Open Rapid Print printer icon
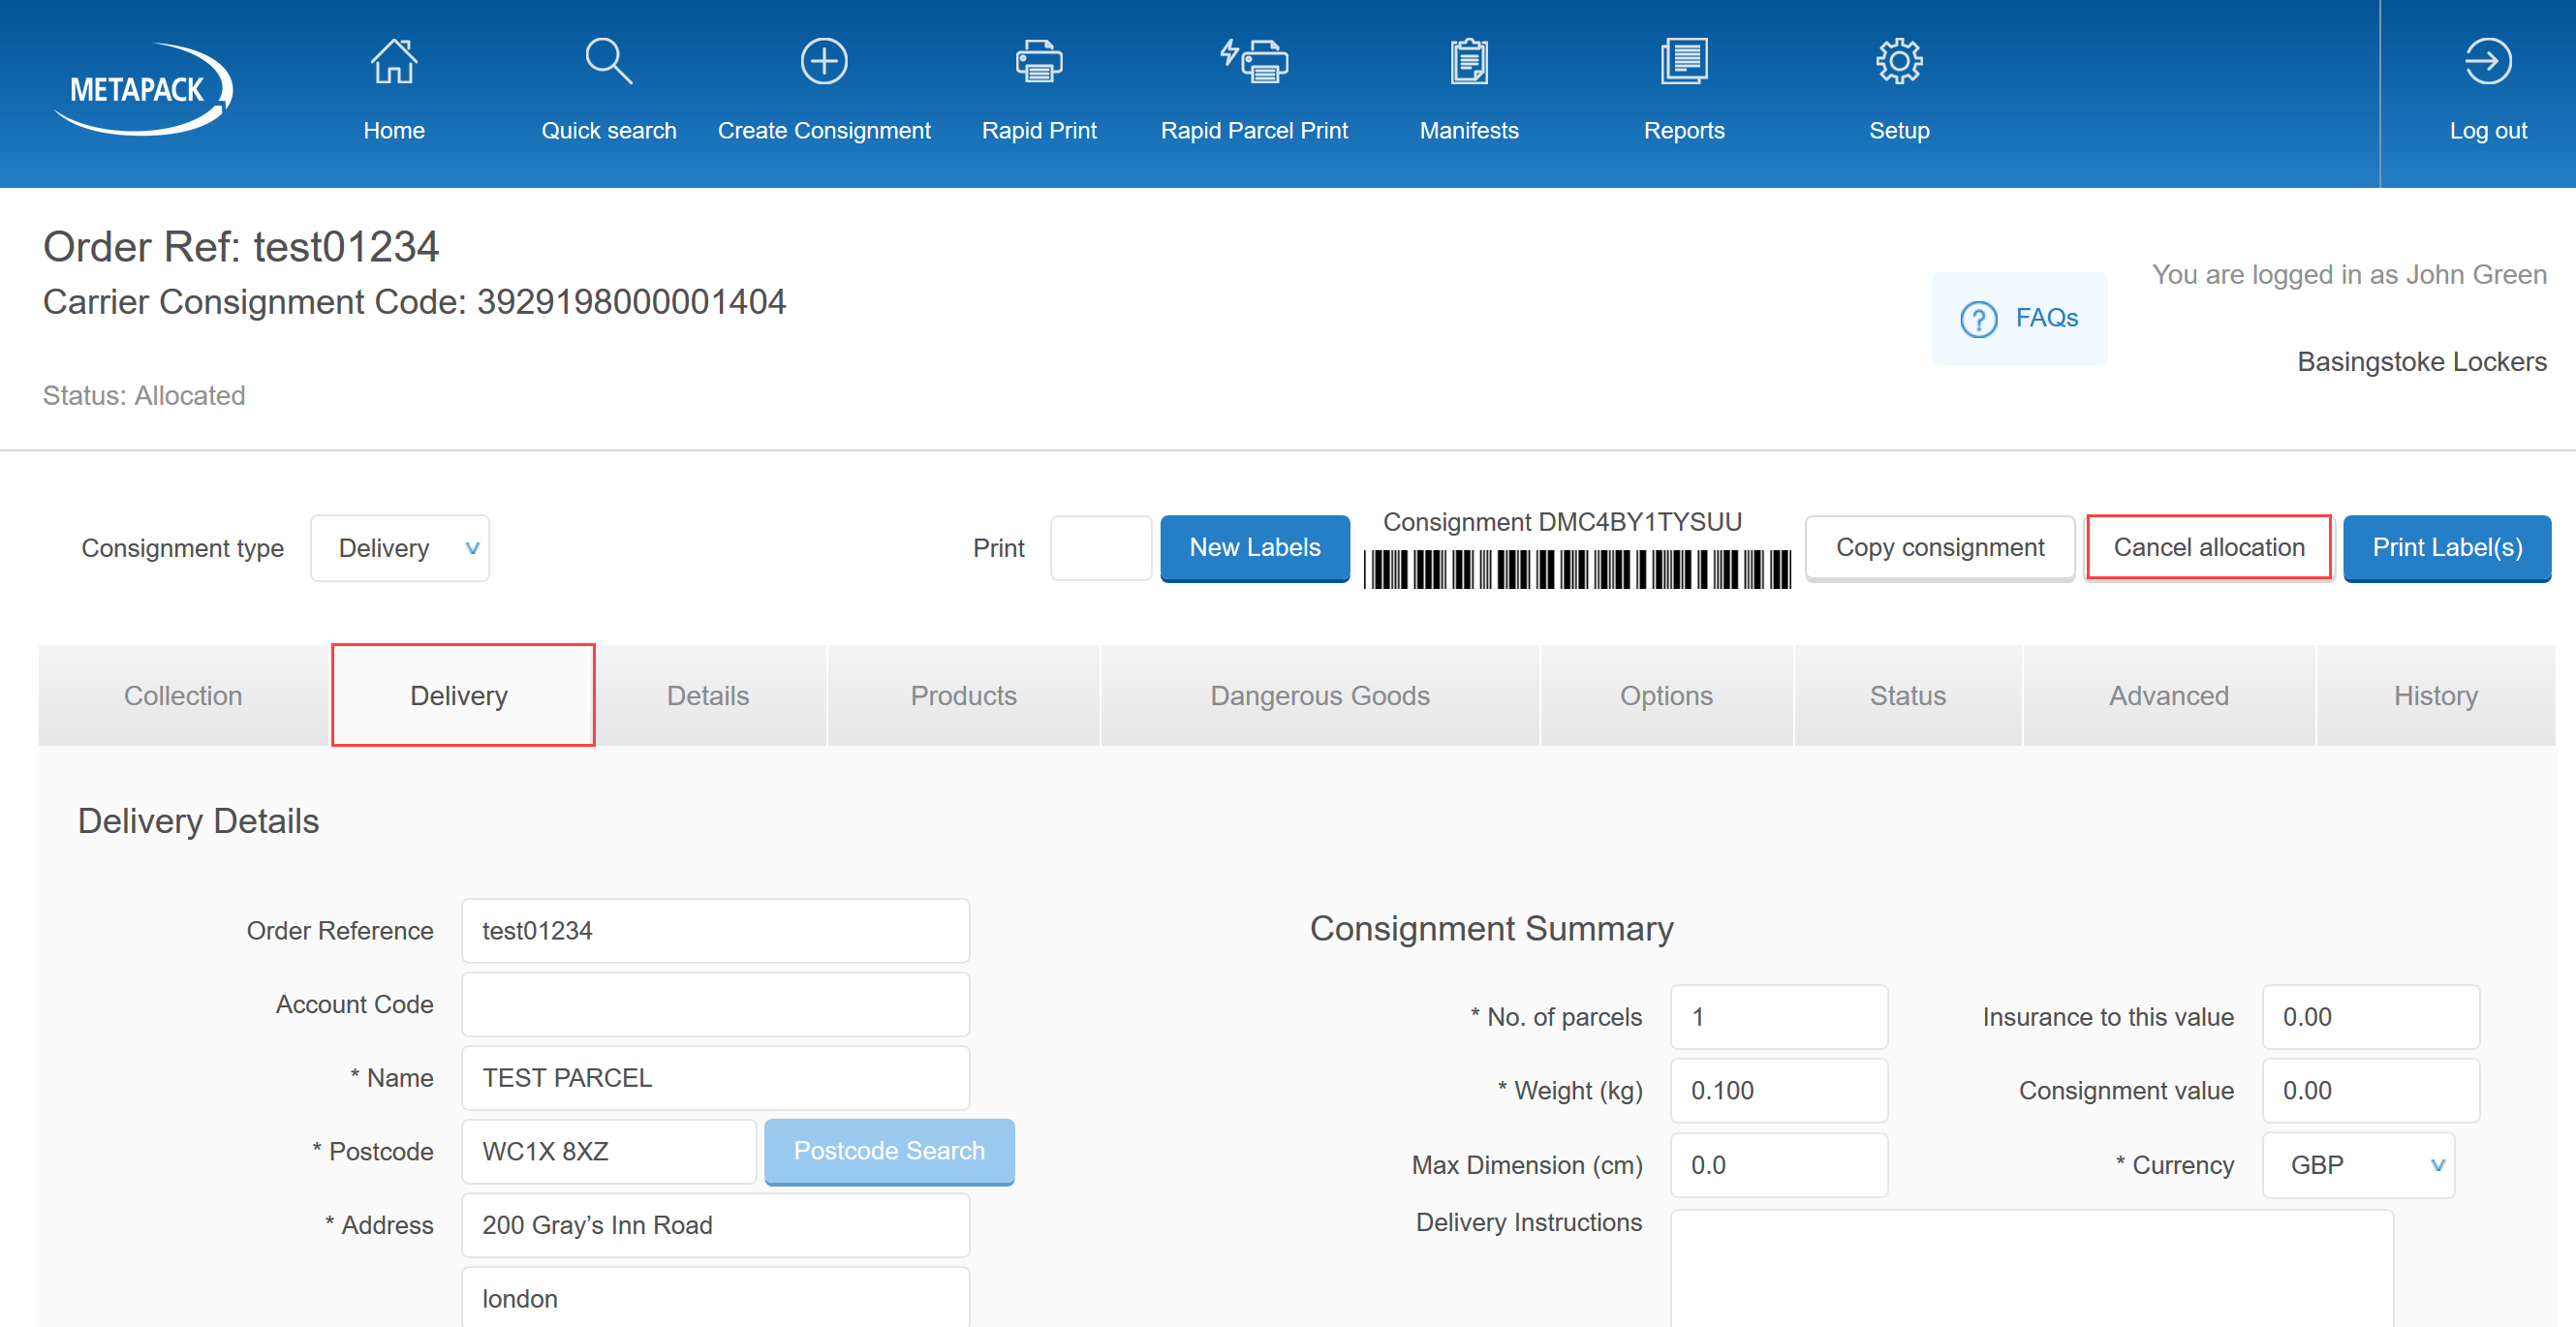Viewport: 2576px width, 1327px height. [1038, 62]
